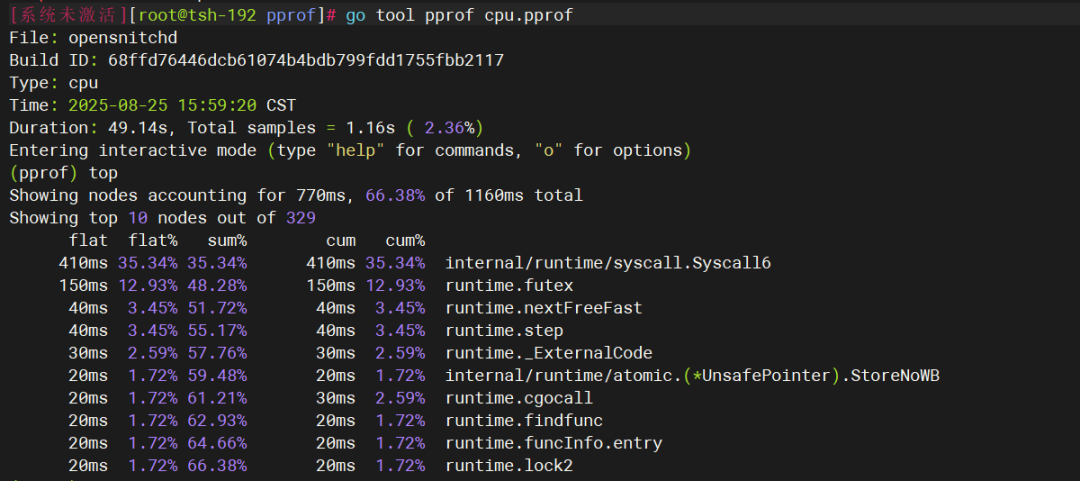Click sum% '51.72%' in nextFreeFast row
Screen dimensions: 1080x481
(217, 308)
